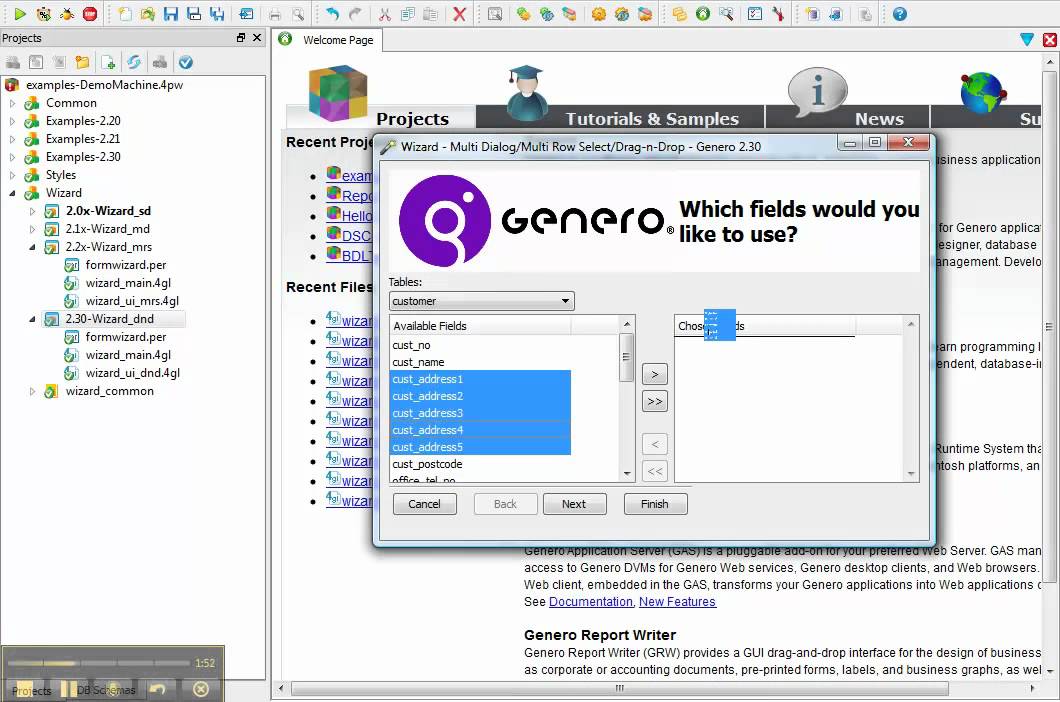Expand the Styles tree node
This screenshot has height=702, width=1060.
(x=12, y=175)
